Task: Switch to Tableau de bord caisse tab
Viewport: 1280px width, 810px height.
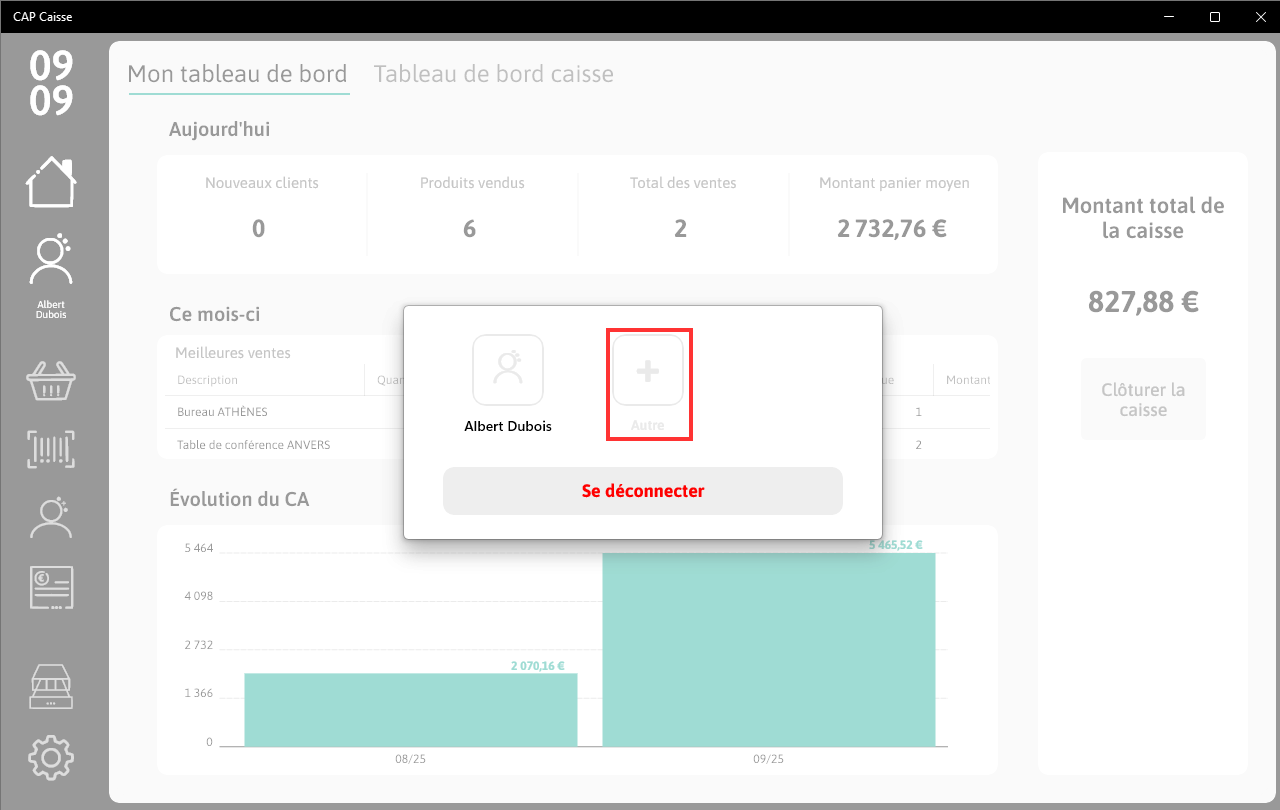Action: pyautogui.click(x=494, y=74)
